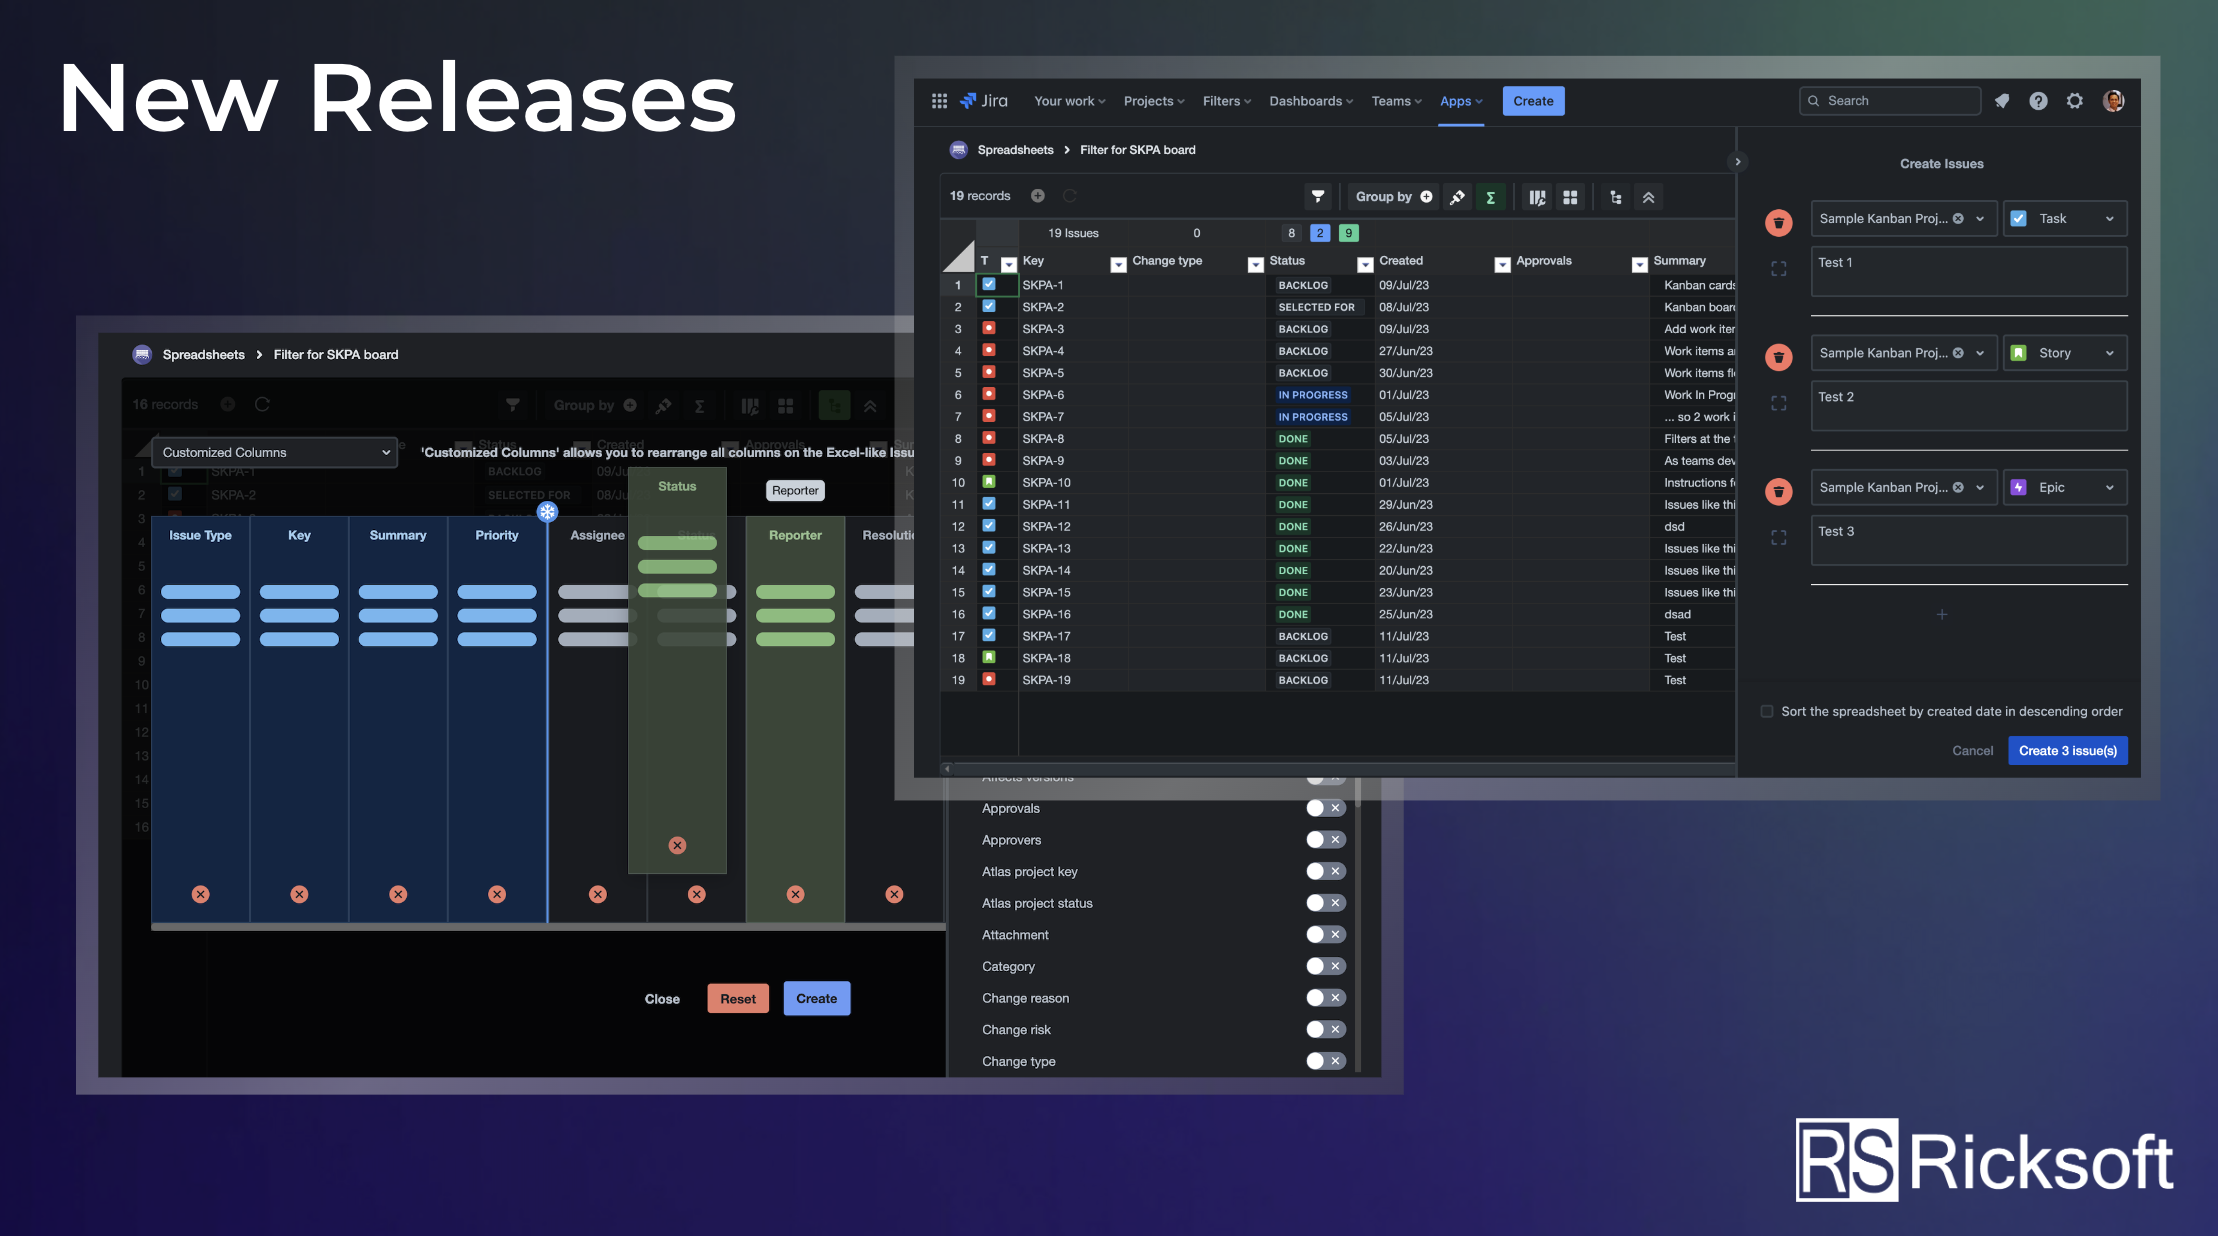The height and width of the screenshot is (1236, 2218).
Task: Click the Create 3 issue(s) button
Action: click(x=2067, y=750)
